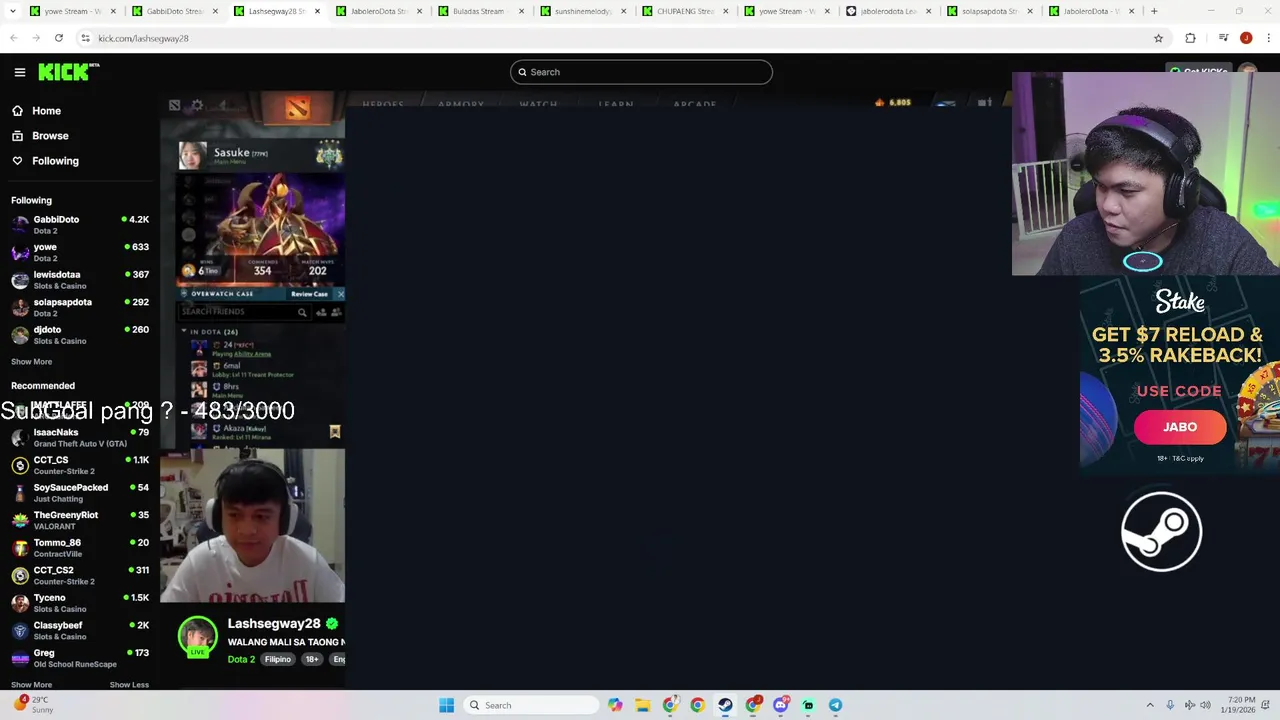Open File Explorer from taskbar

pyautogui.click(x=643, y=705)
